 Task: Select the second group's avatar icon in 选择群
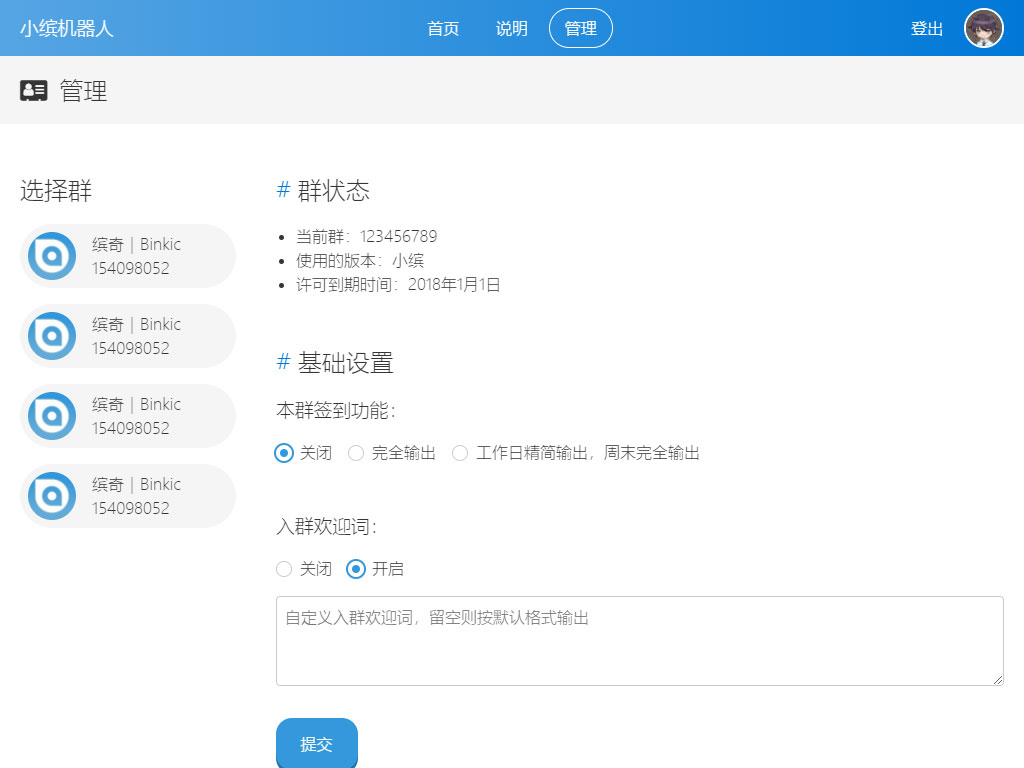pos(52,336)
